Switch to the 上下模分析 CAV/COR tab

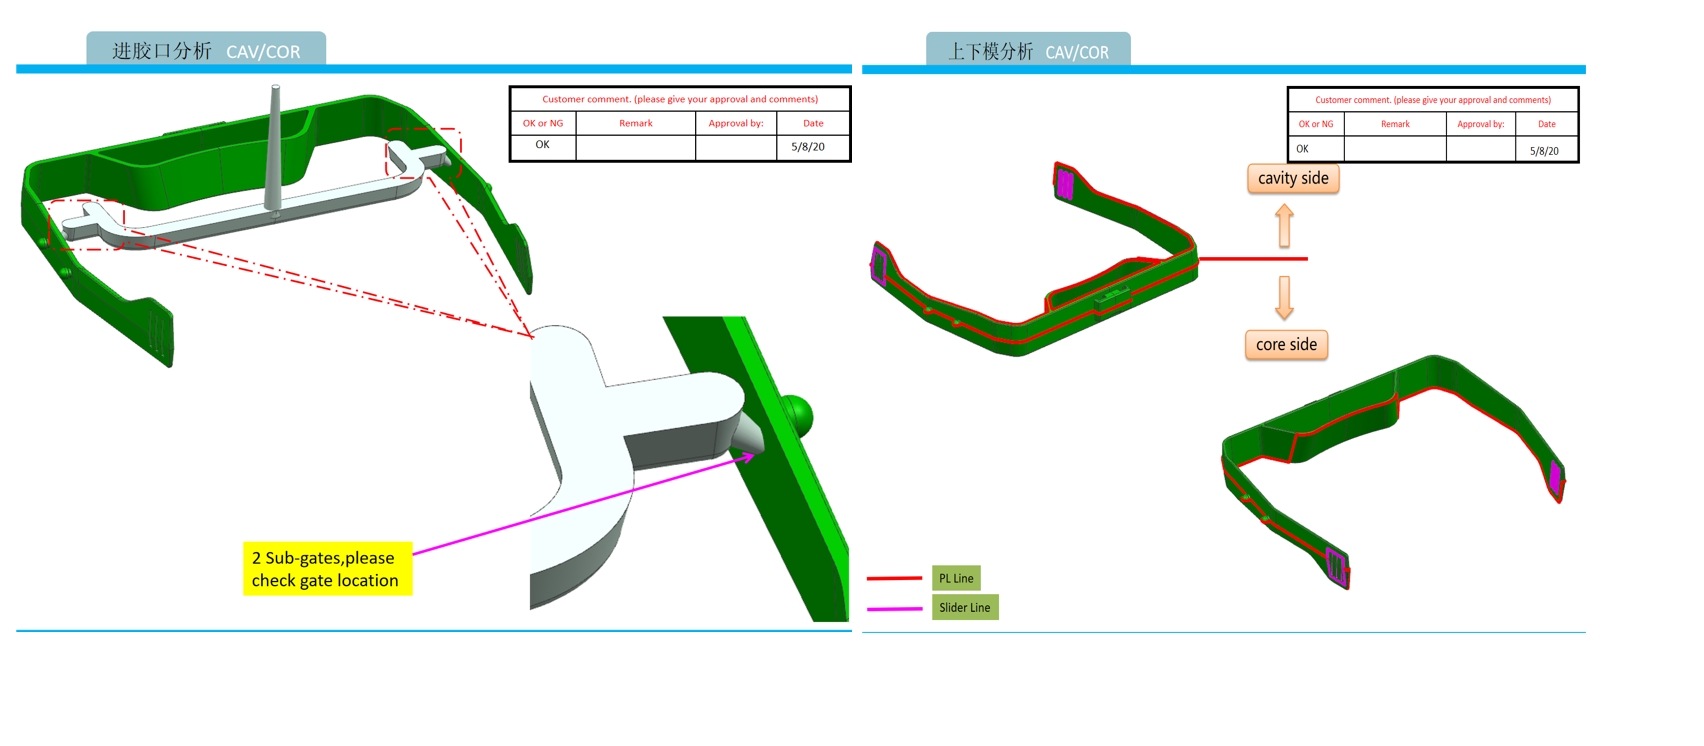pos(1028,51)
